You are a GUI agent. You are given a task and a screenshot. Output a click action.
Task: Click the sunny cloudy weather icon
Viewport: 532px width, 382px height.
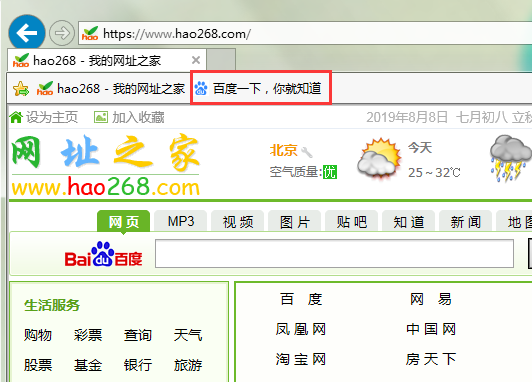tap(379, 158)
